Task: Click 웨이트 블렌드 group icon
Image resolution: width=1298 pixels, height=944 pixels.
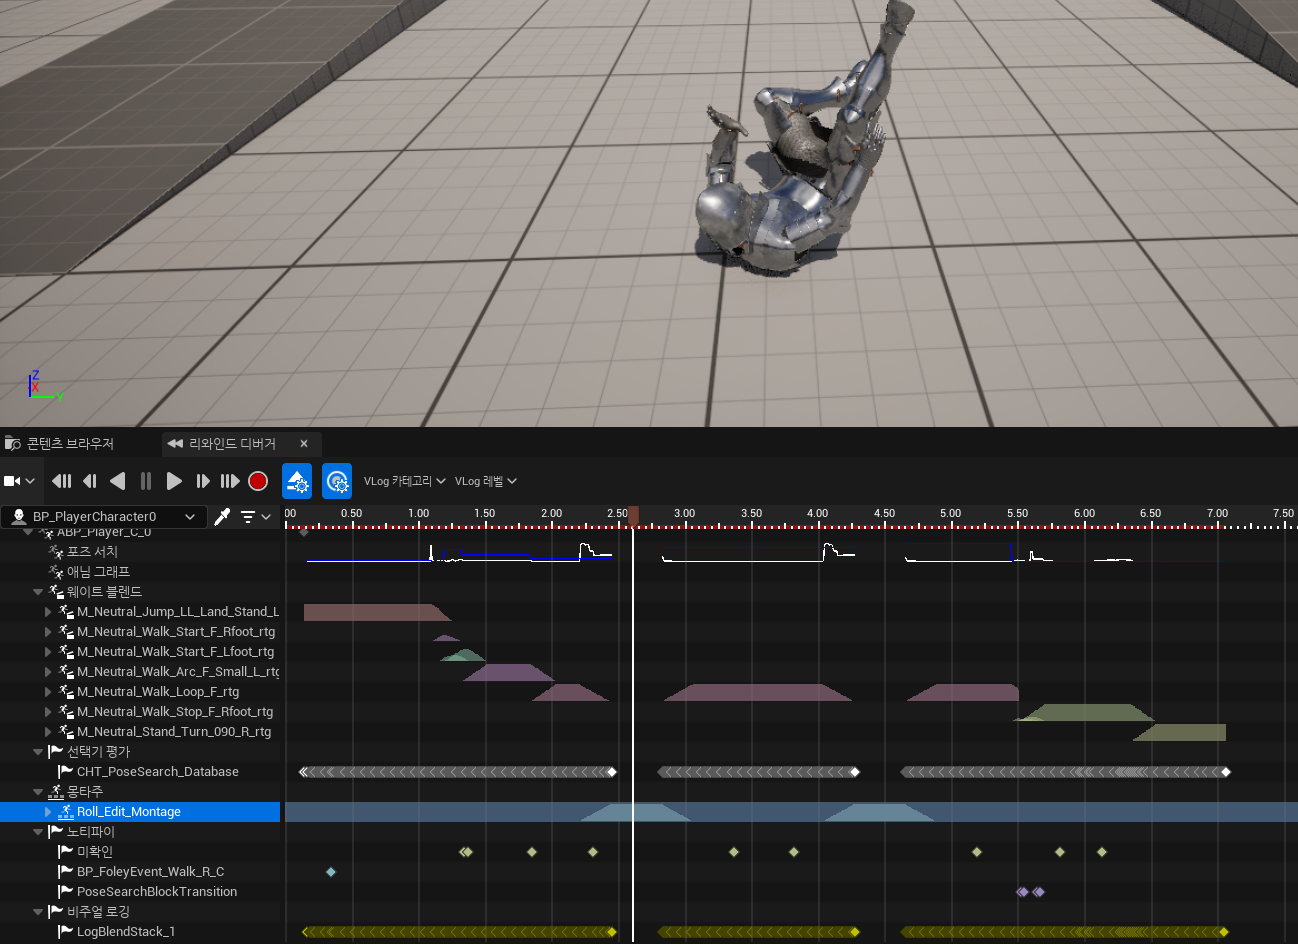Action: (x=56, y=591)
